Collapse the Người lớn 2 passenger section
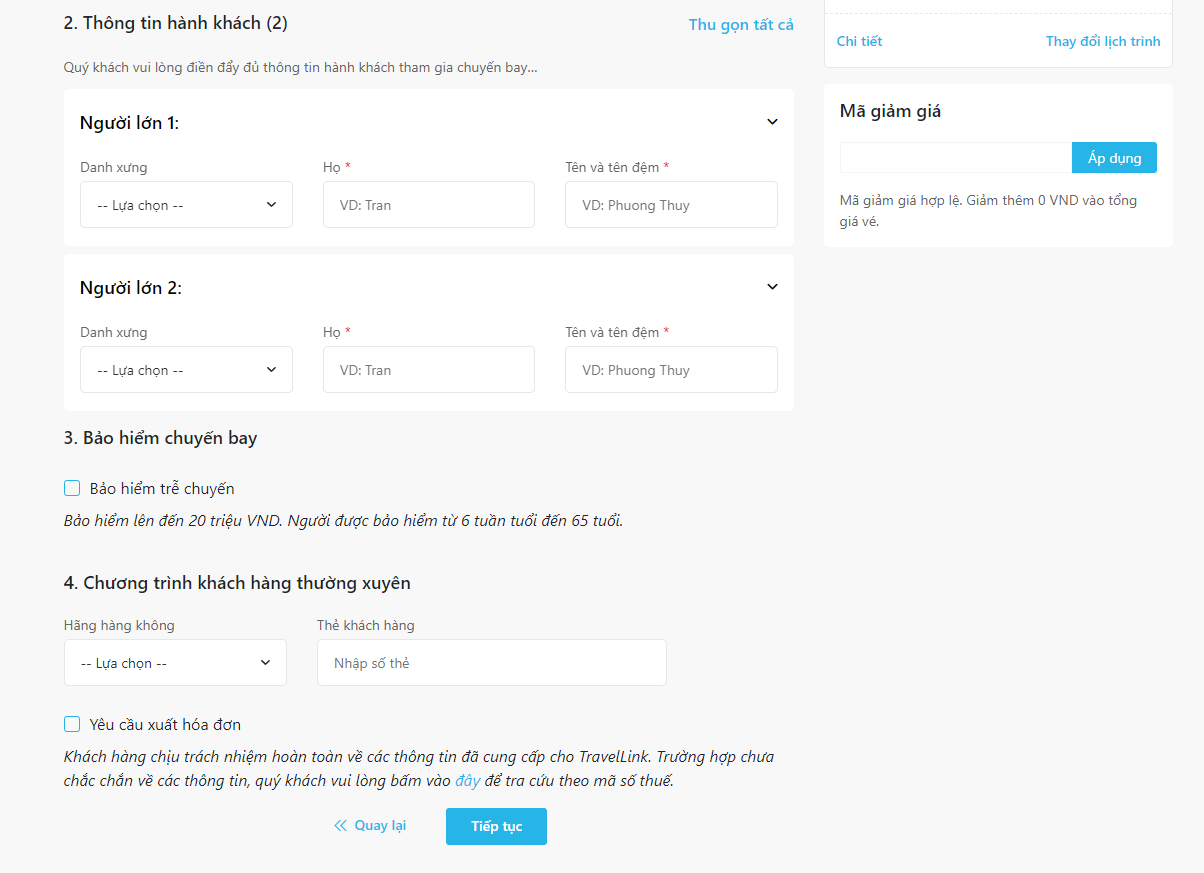Image resolution: width=1204 pixels, height=873 pixels. 772,287
